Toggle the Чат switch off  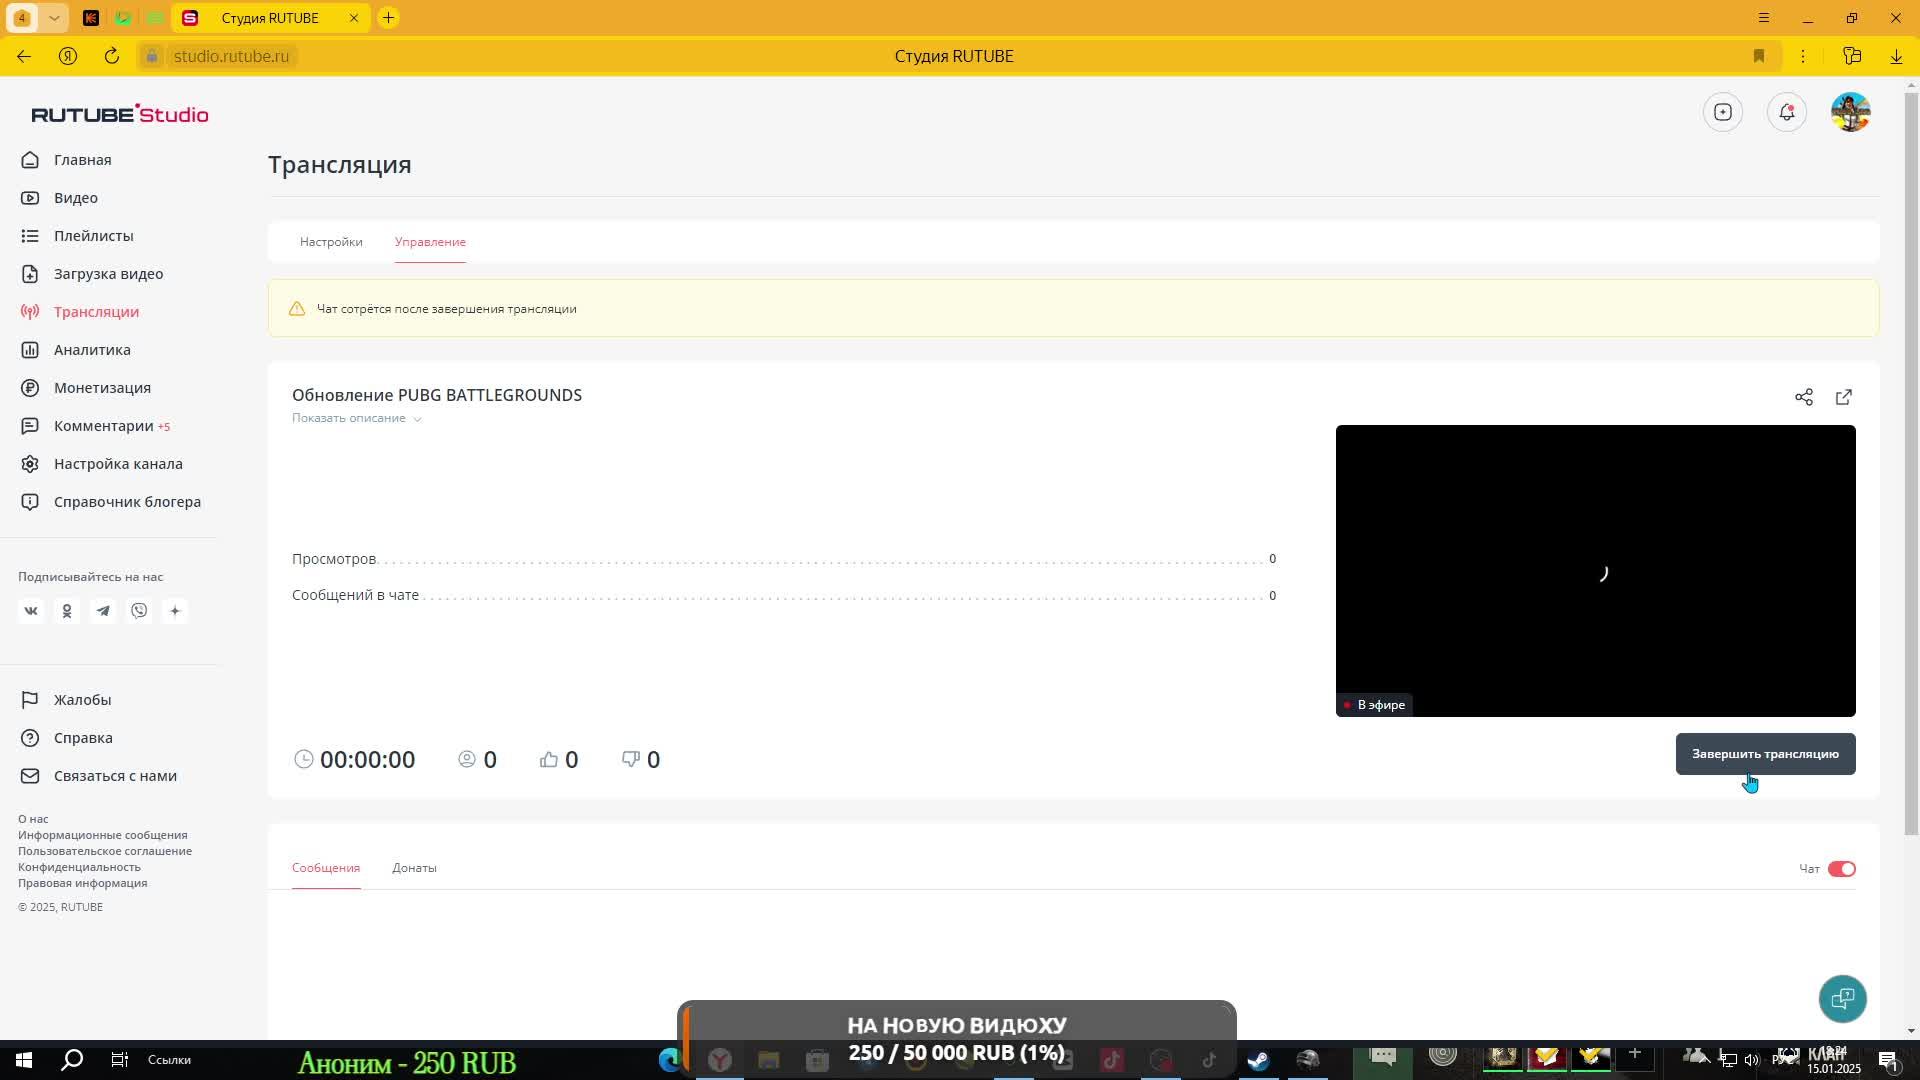tap(1841, 869)
